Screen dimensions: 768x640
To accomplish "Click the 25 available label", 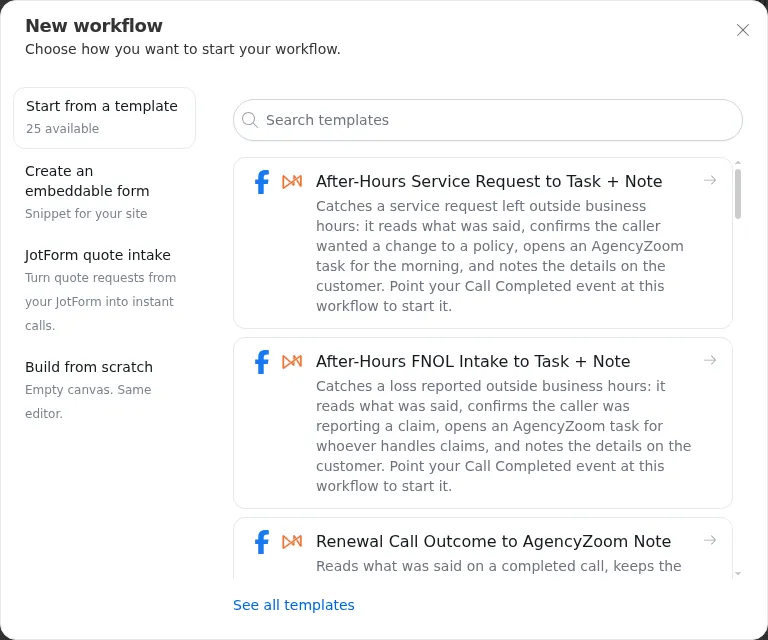I will (x=62, y=128).
